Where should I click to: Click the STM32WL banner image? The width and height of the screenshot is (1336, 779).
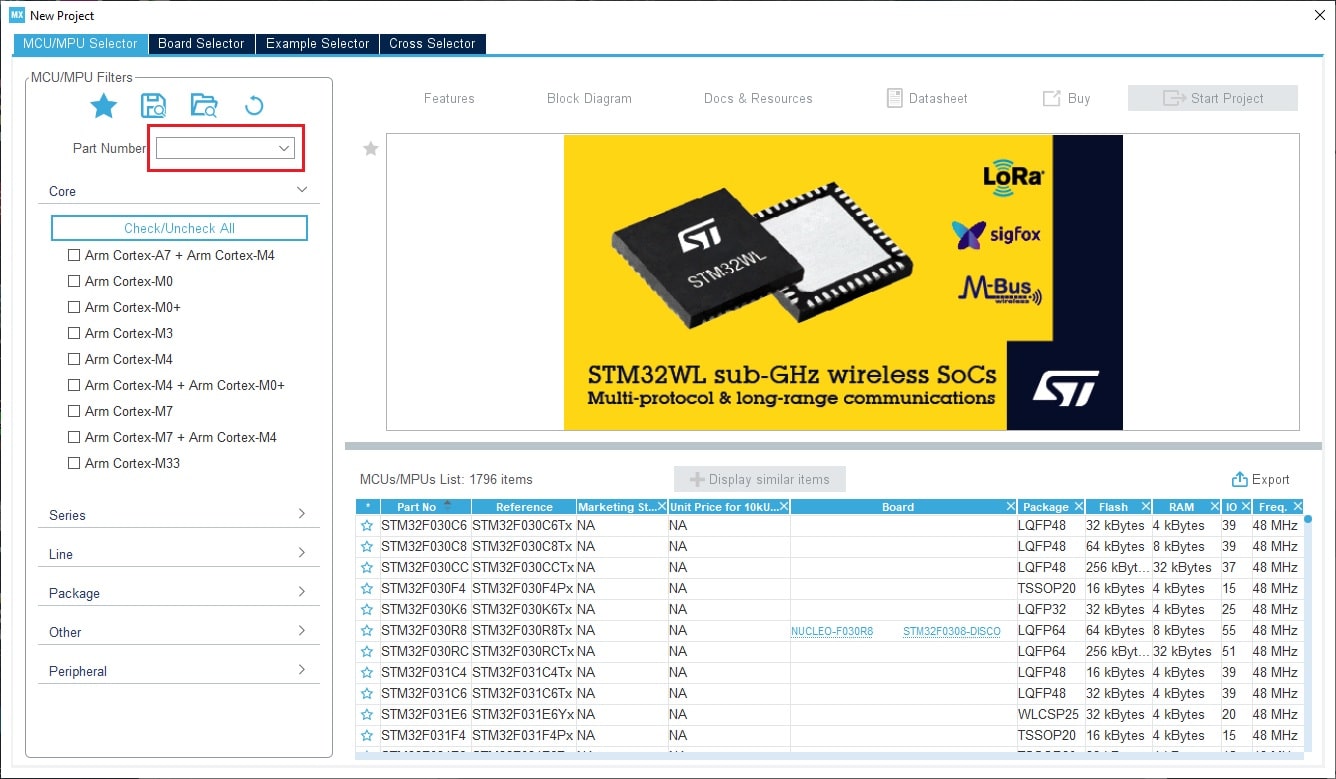click(x=843, y=282)
